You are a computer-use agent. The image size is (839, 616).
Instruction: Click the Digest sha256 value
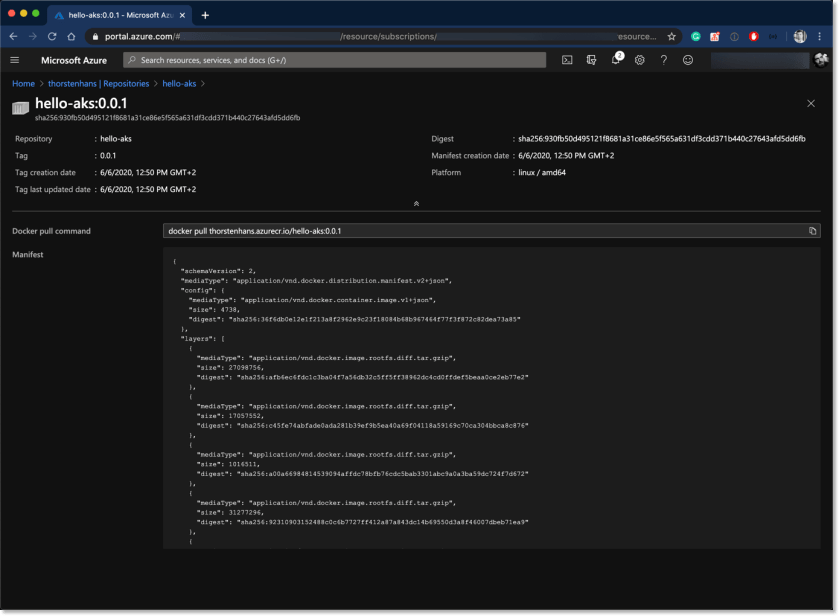point(661,139)
